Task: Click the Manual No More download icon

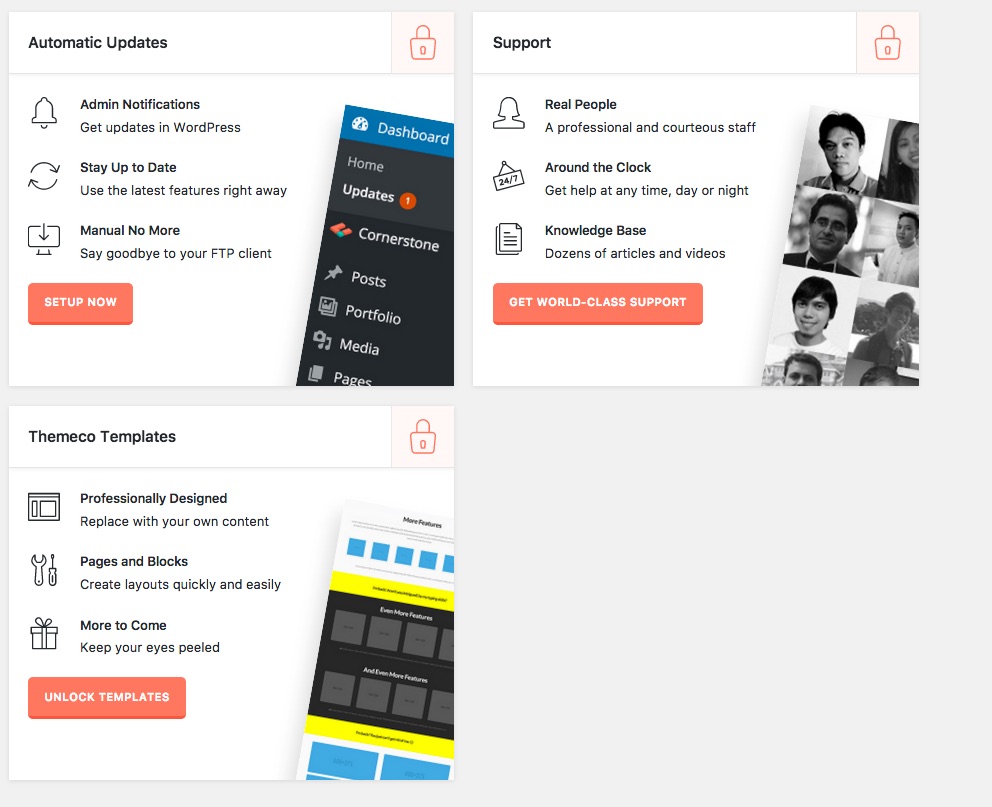Action: 44,240
